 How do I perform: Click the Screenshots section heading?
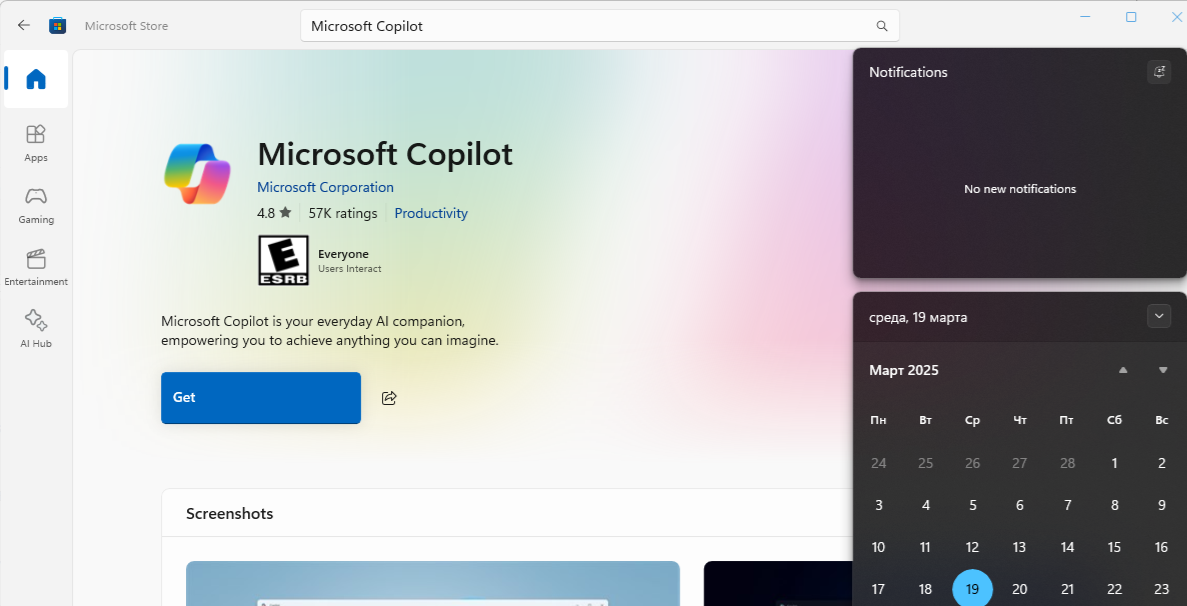tap(229, 514)
